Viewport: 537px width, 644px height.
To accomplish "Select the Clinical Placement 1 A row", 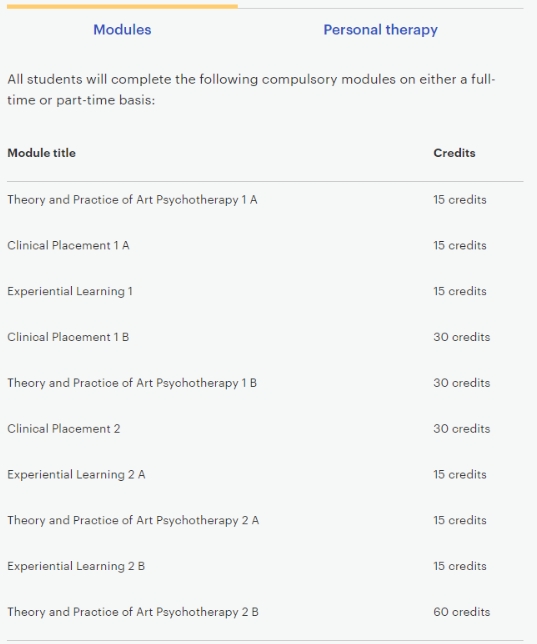I will click(265, 245).
